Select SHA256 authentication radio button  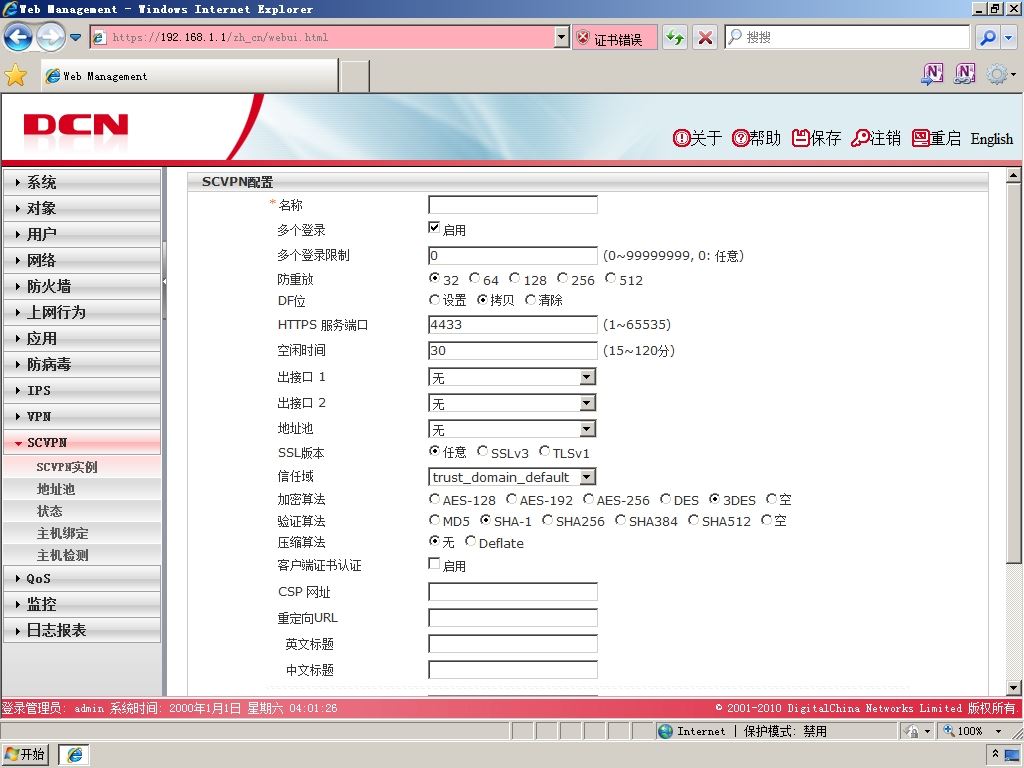point(547,520)
